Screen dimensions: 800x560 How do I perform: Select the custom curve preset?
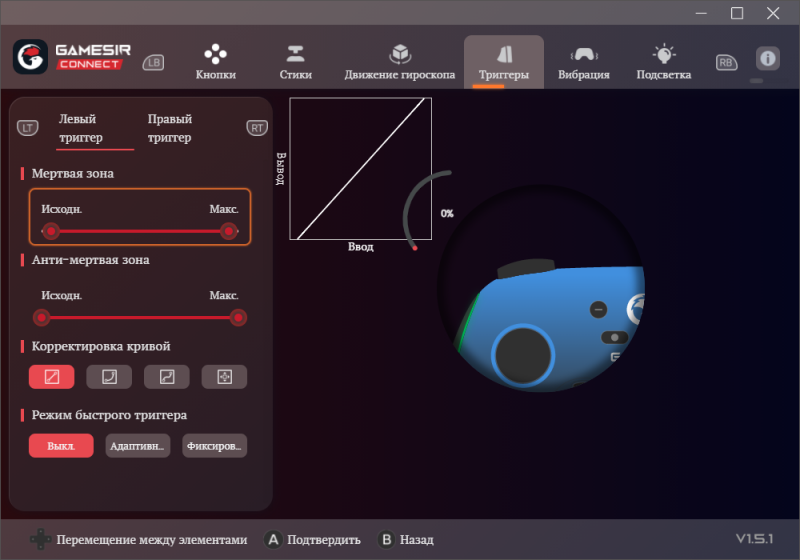click(x=224, y=377)
